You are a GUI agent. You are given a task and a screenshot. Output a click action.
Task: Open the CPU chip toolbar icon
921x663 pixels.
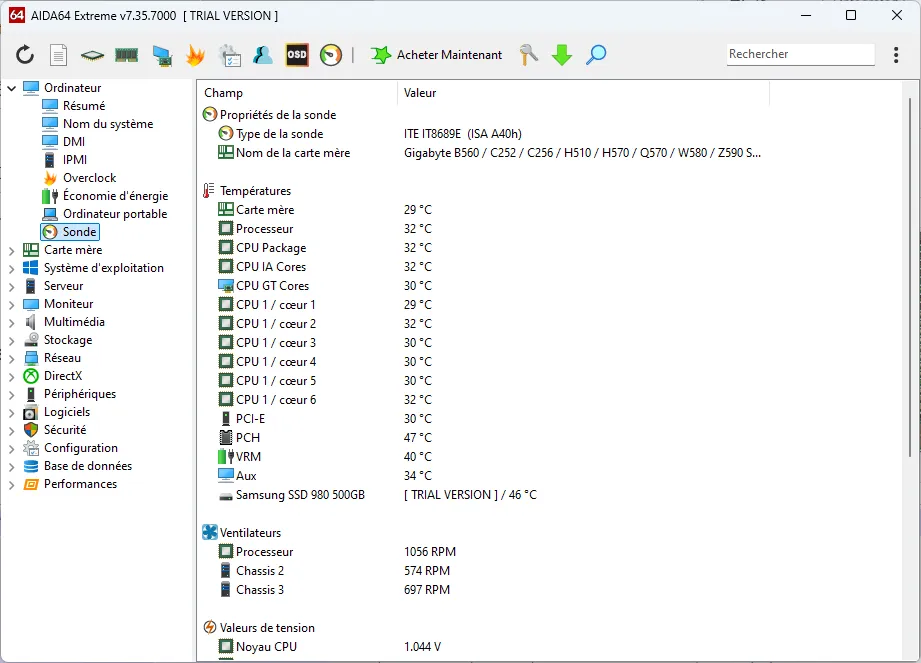pos(92,55)
